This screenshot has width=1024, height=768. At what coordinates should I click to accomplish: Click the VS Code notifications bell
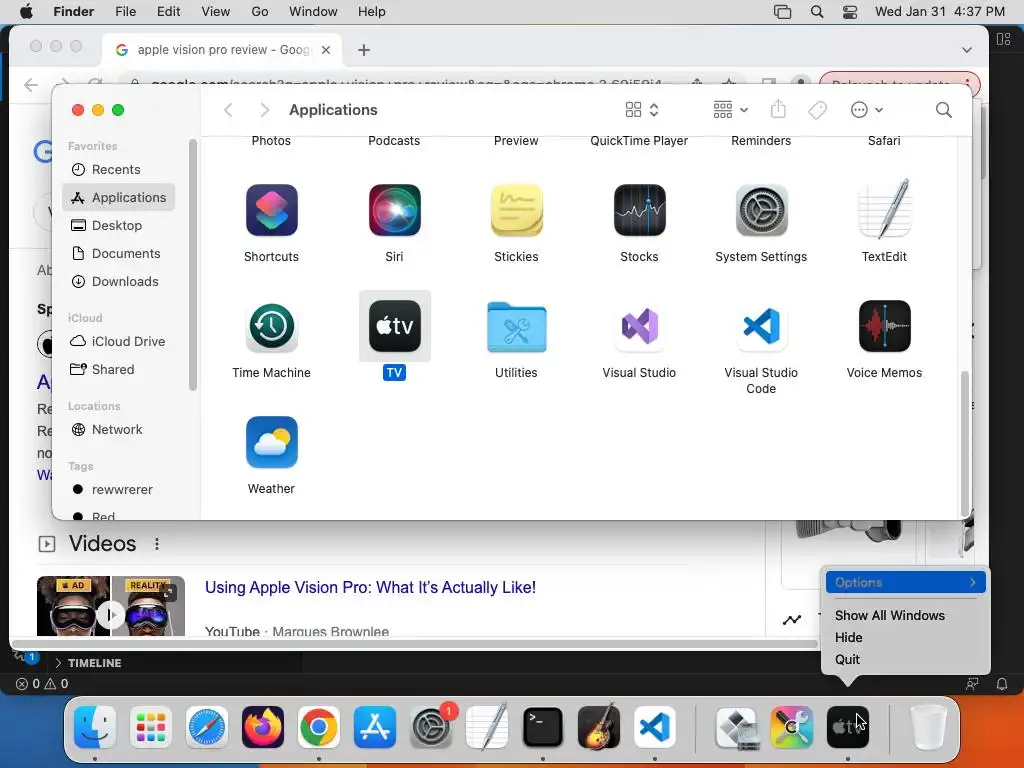click(x=1002, y=684)
